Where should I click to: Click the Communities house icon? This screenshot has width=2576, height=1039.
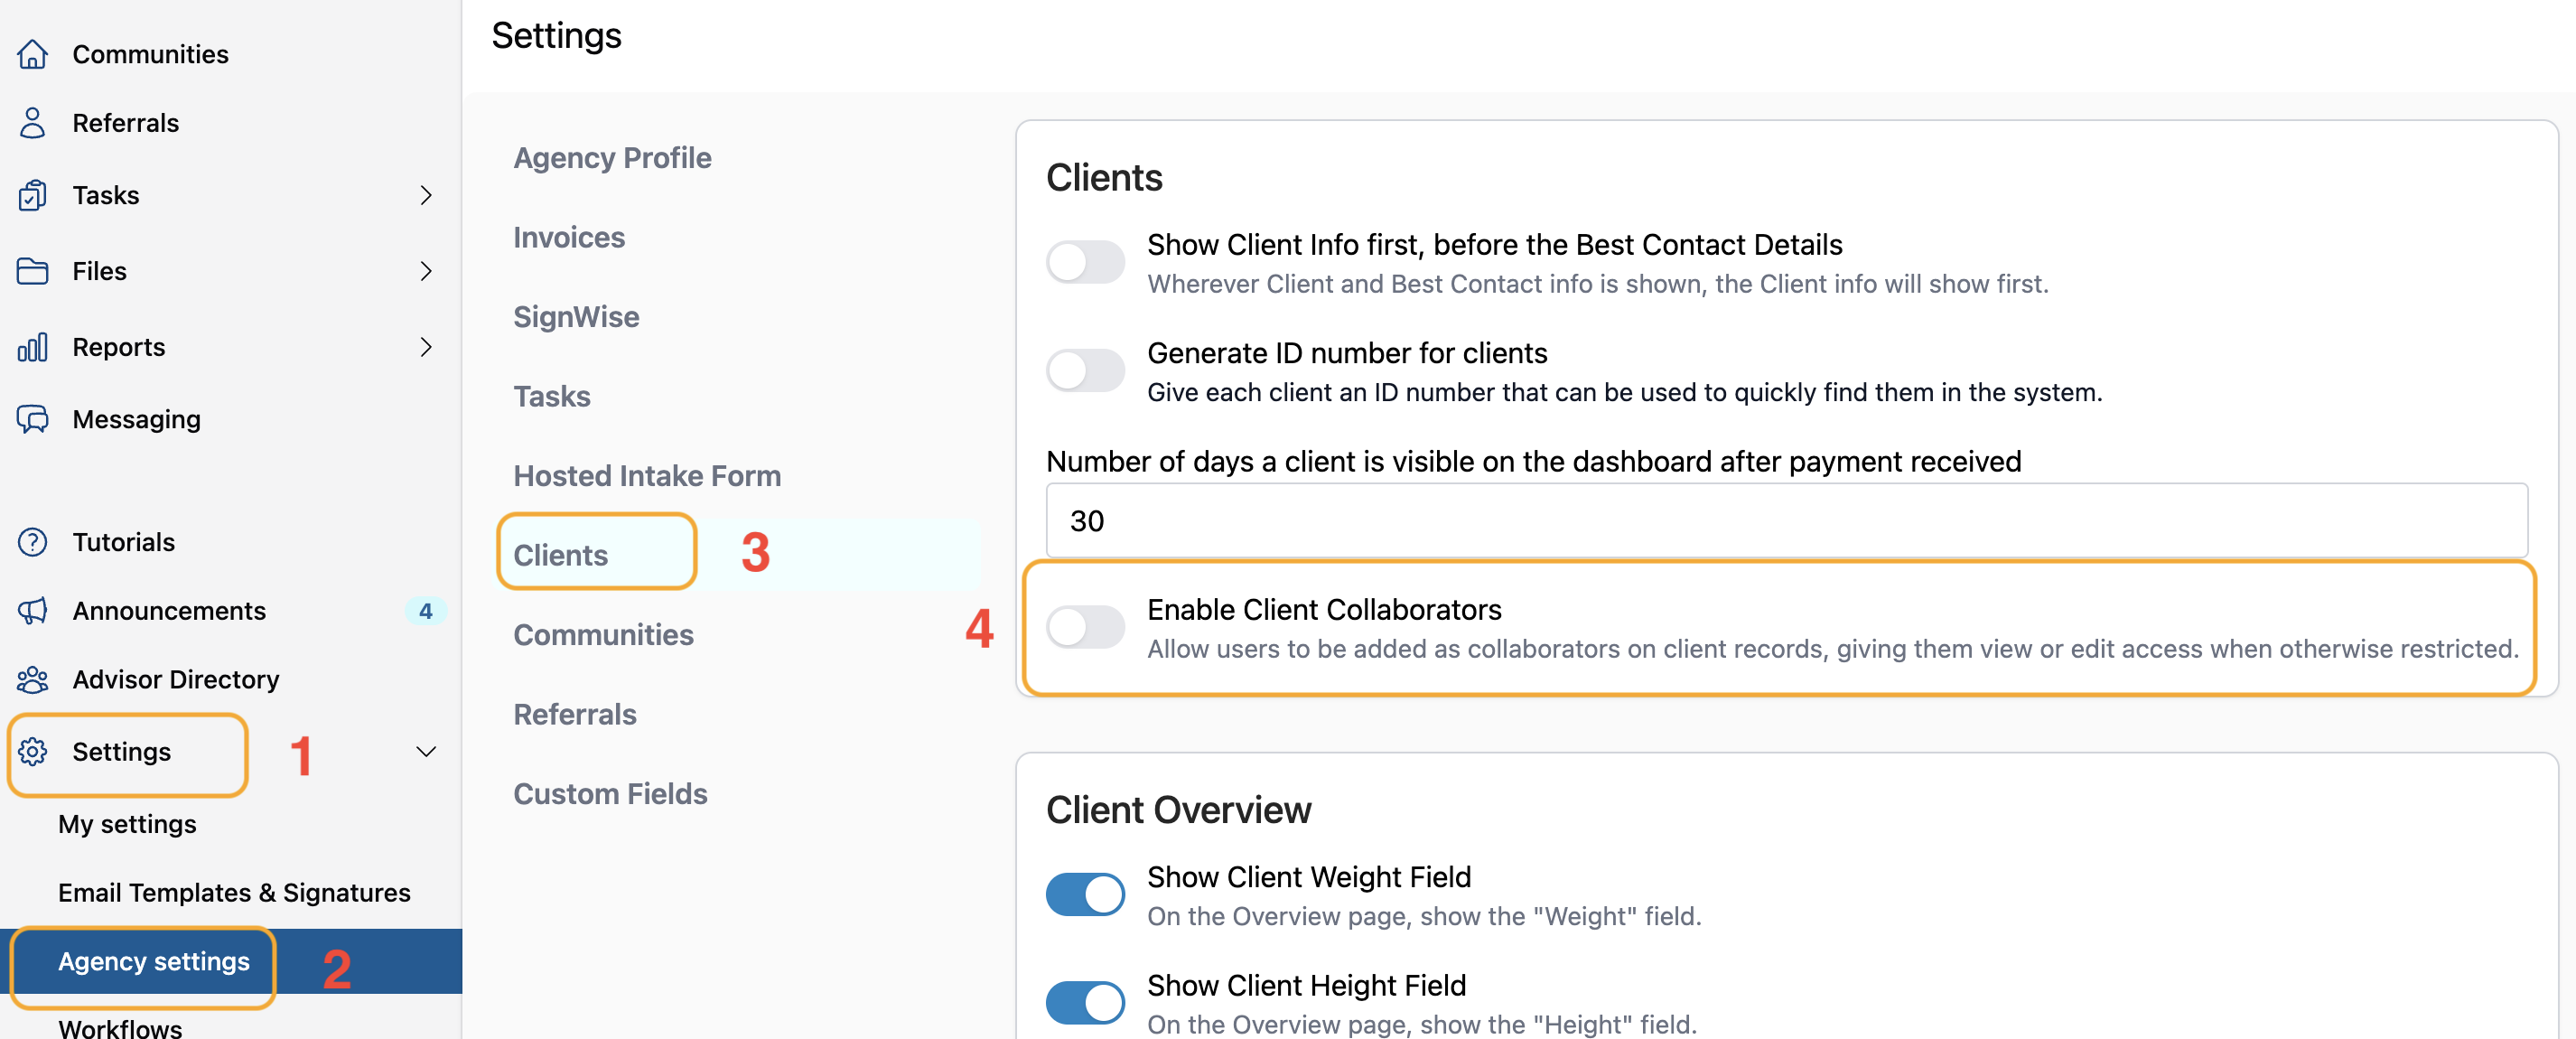[32, 54]
